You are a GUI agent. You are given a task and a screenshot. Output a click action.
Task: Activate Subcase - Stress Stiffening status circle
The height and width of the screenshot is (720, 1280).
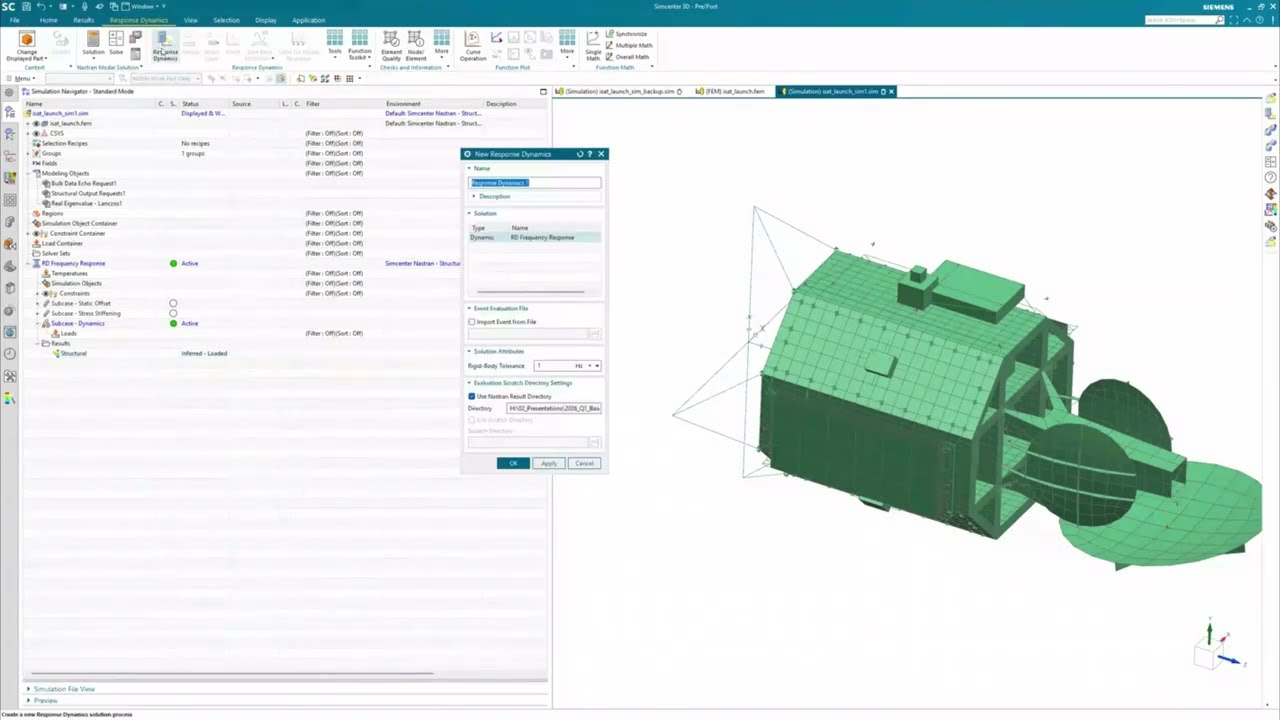click(173, 313)
